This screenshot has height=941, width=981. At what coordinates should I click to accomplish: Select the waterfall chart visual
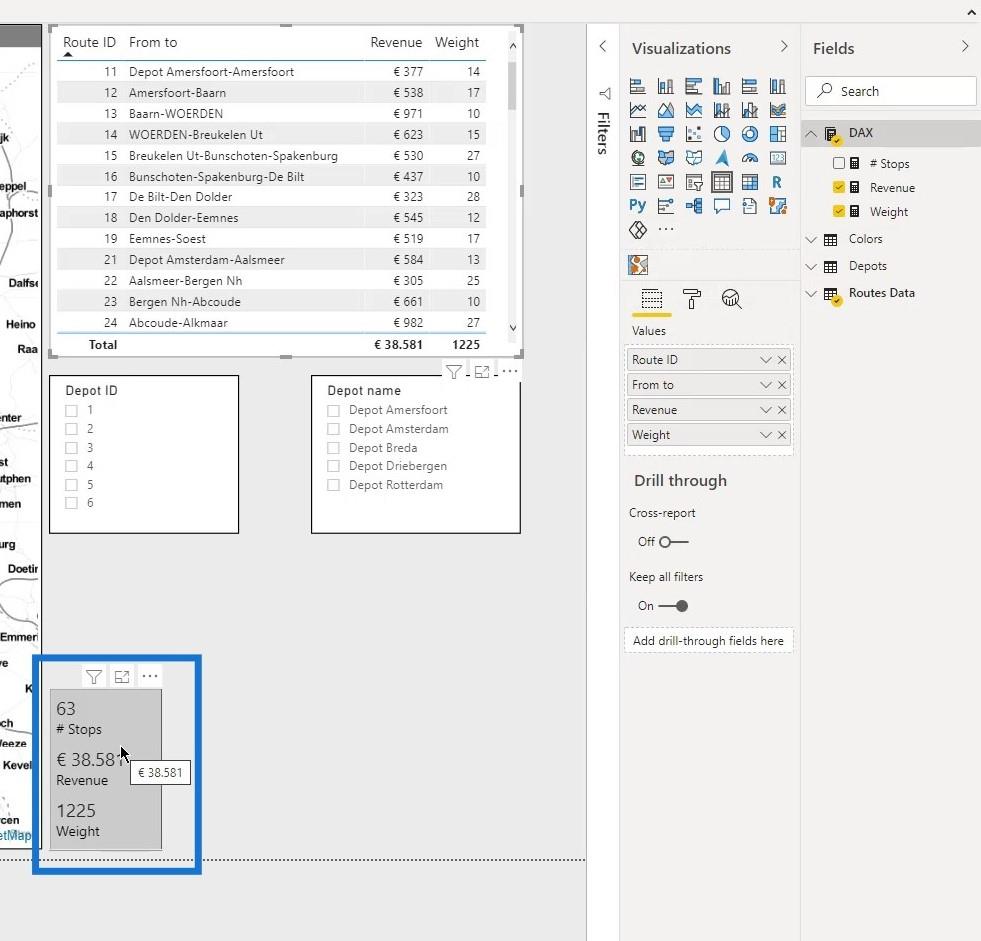[638, 134]
